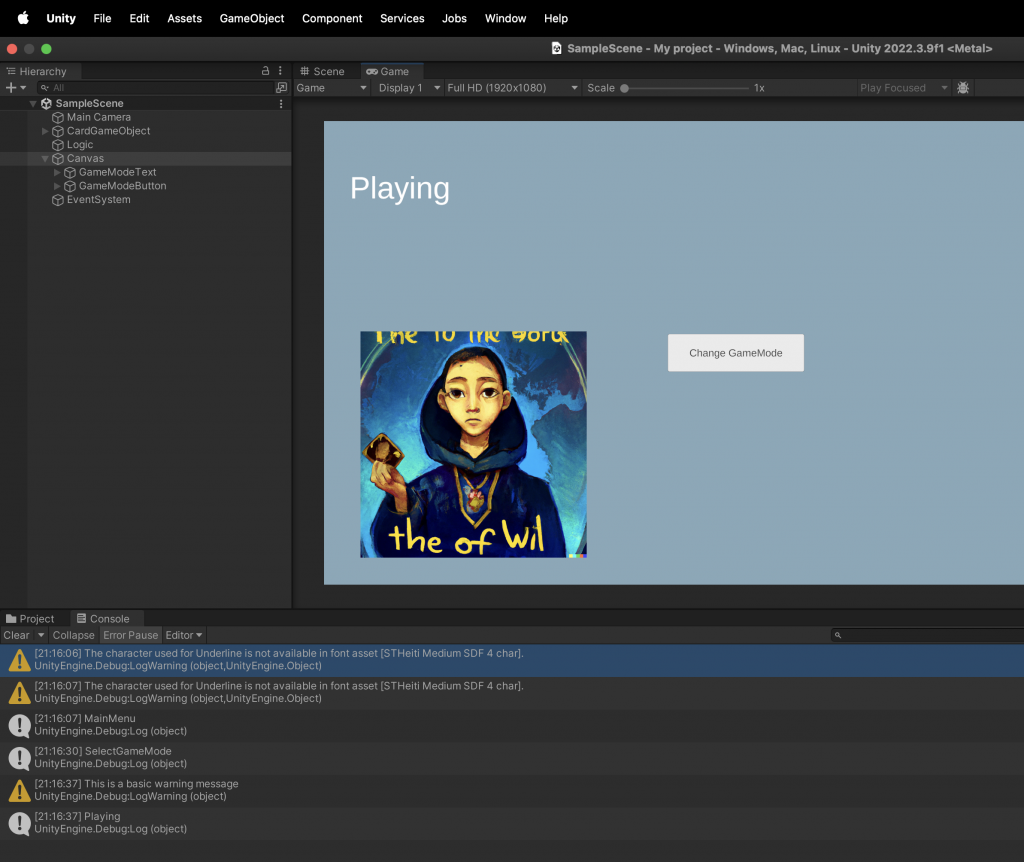The width and height of the screenshot is (1024, 862).
Task: Open the Jobs menu
Action: pos(454,18)
